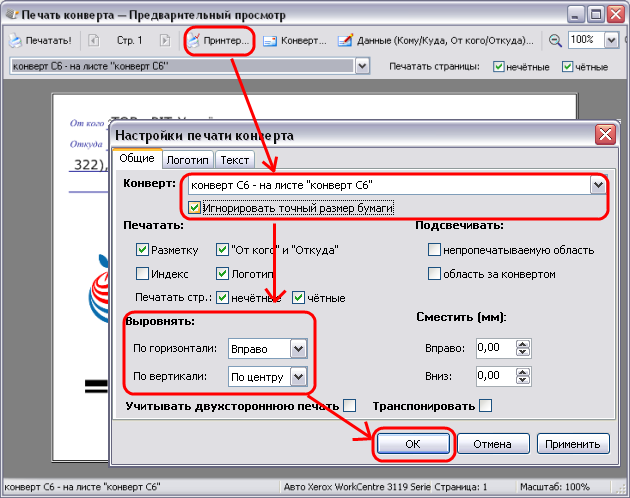The width and height of the screenshot is (630, 498).
Task: Click the zoom out magnifier icon
Action: point(554,41)
